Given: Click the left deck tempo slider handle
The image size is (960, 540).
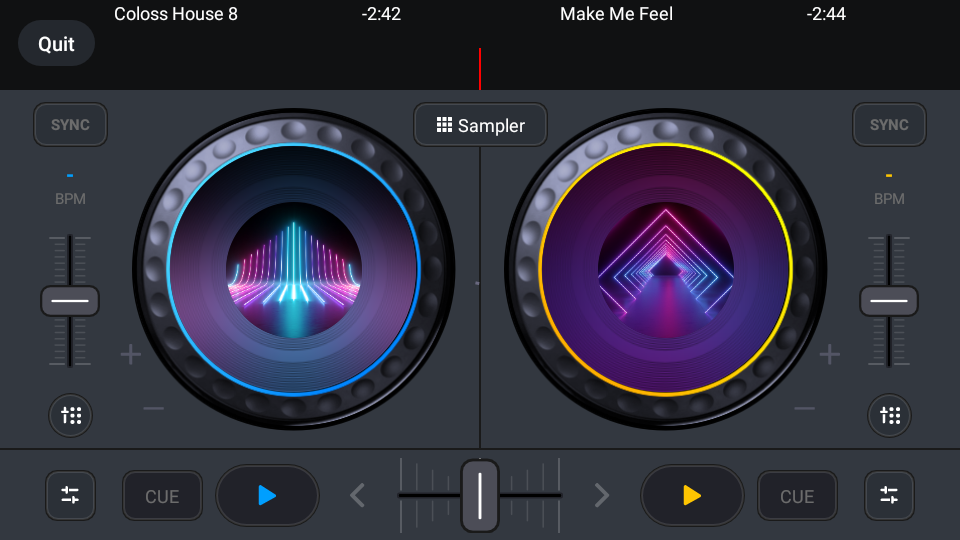Looking at the screenshot, I should coord(70,301).
